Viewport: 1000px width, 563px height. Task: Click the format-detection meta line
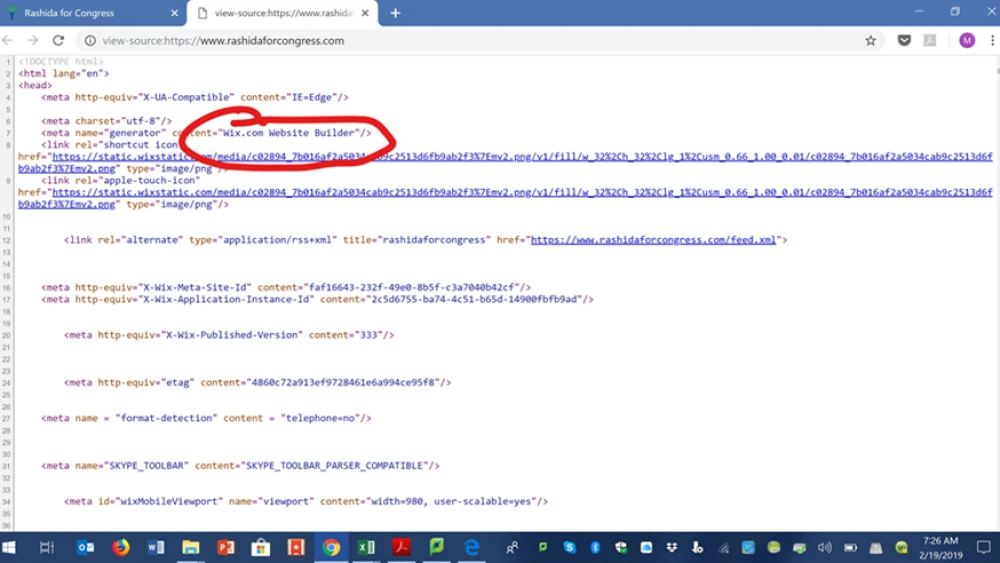[x=206, y=418]
